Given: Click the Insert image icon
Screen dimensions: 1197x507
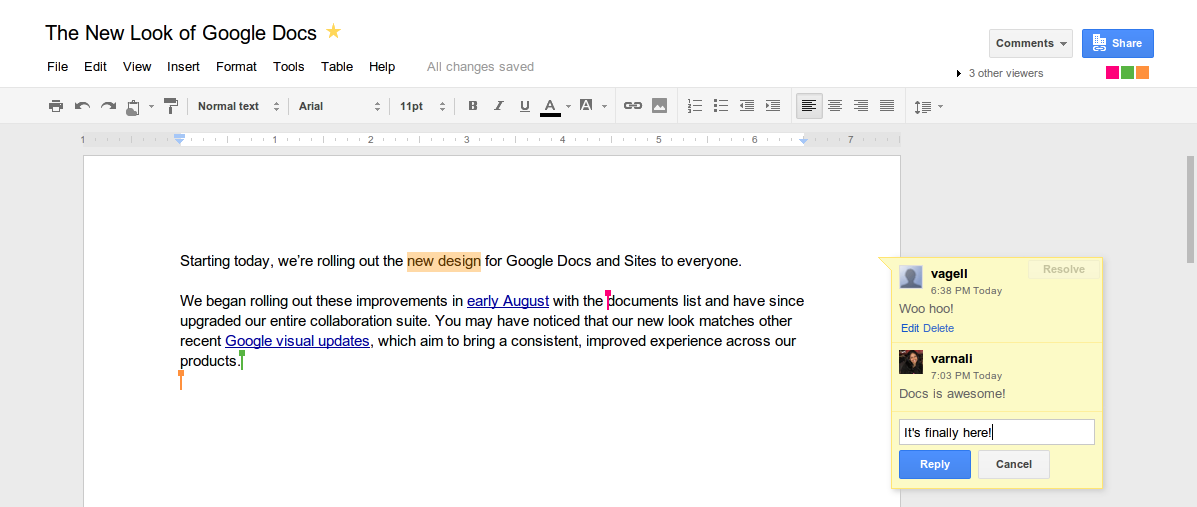Looking at the screenshot, I should point(659,106).
